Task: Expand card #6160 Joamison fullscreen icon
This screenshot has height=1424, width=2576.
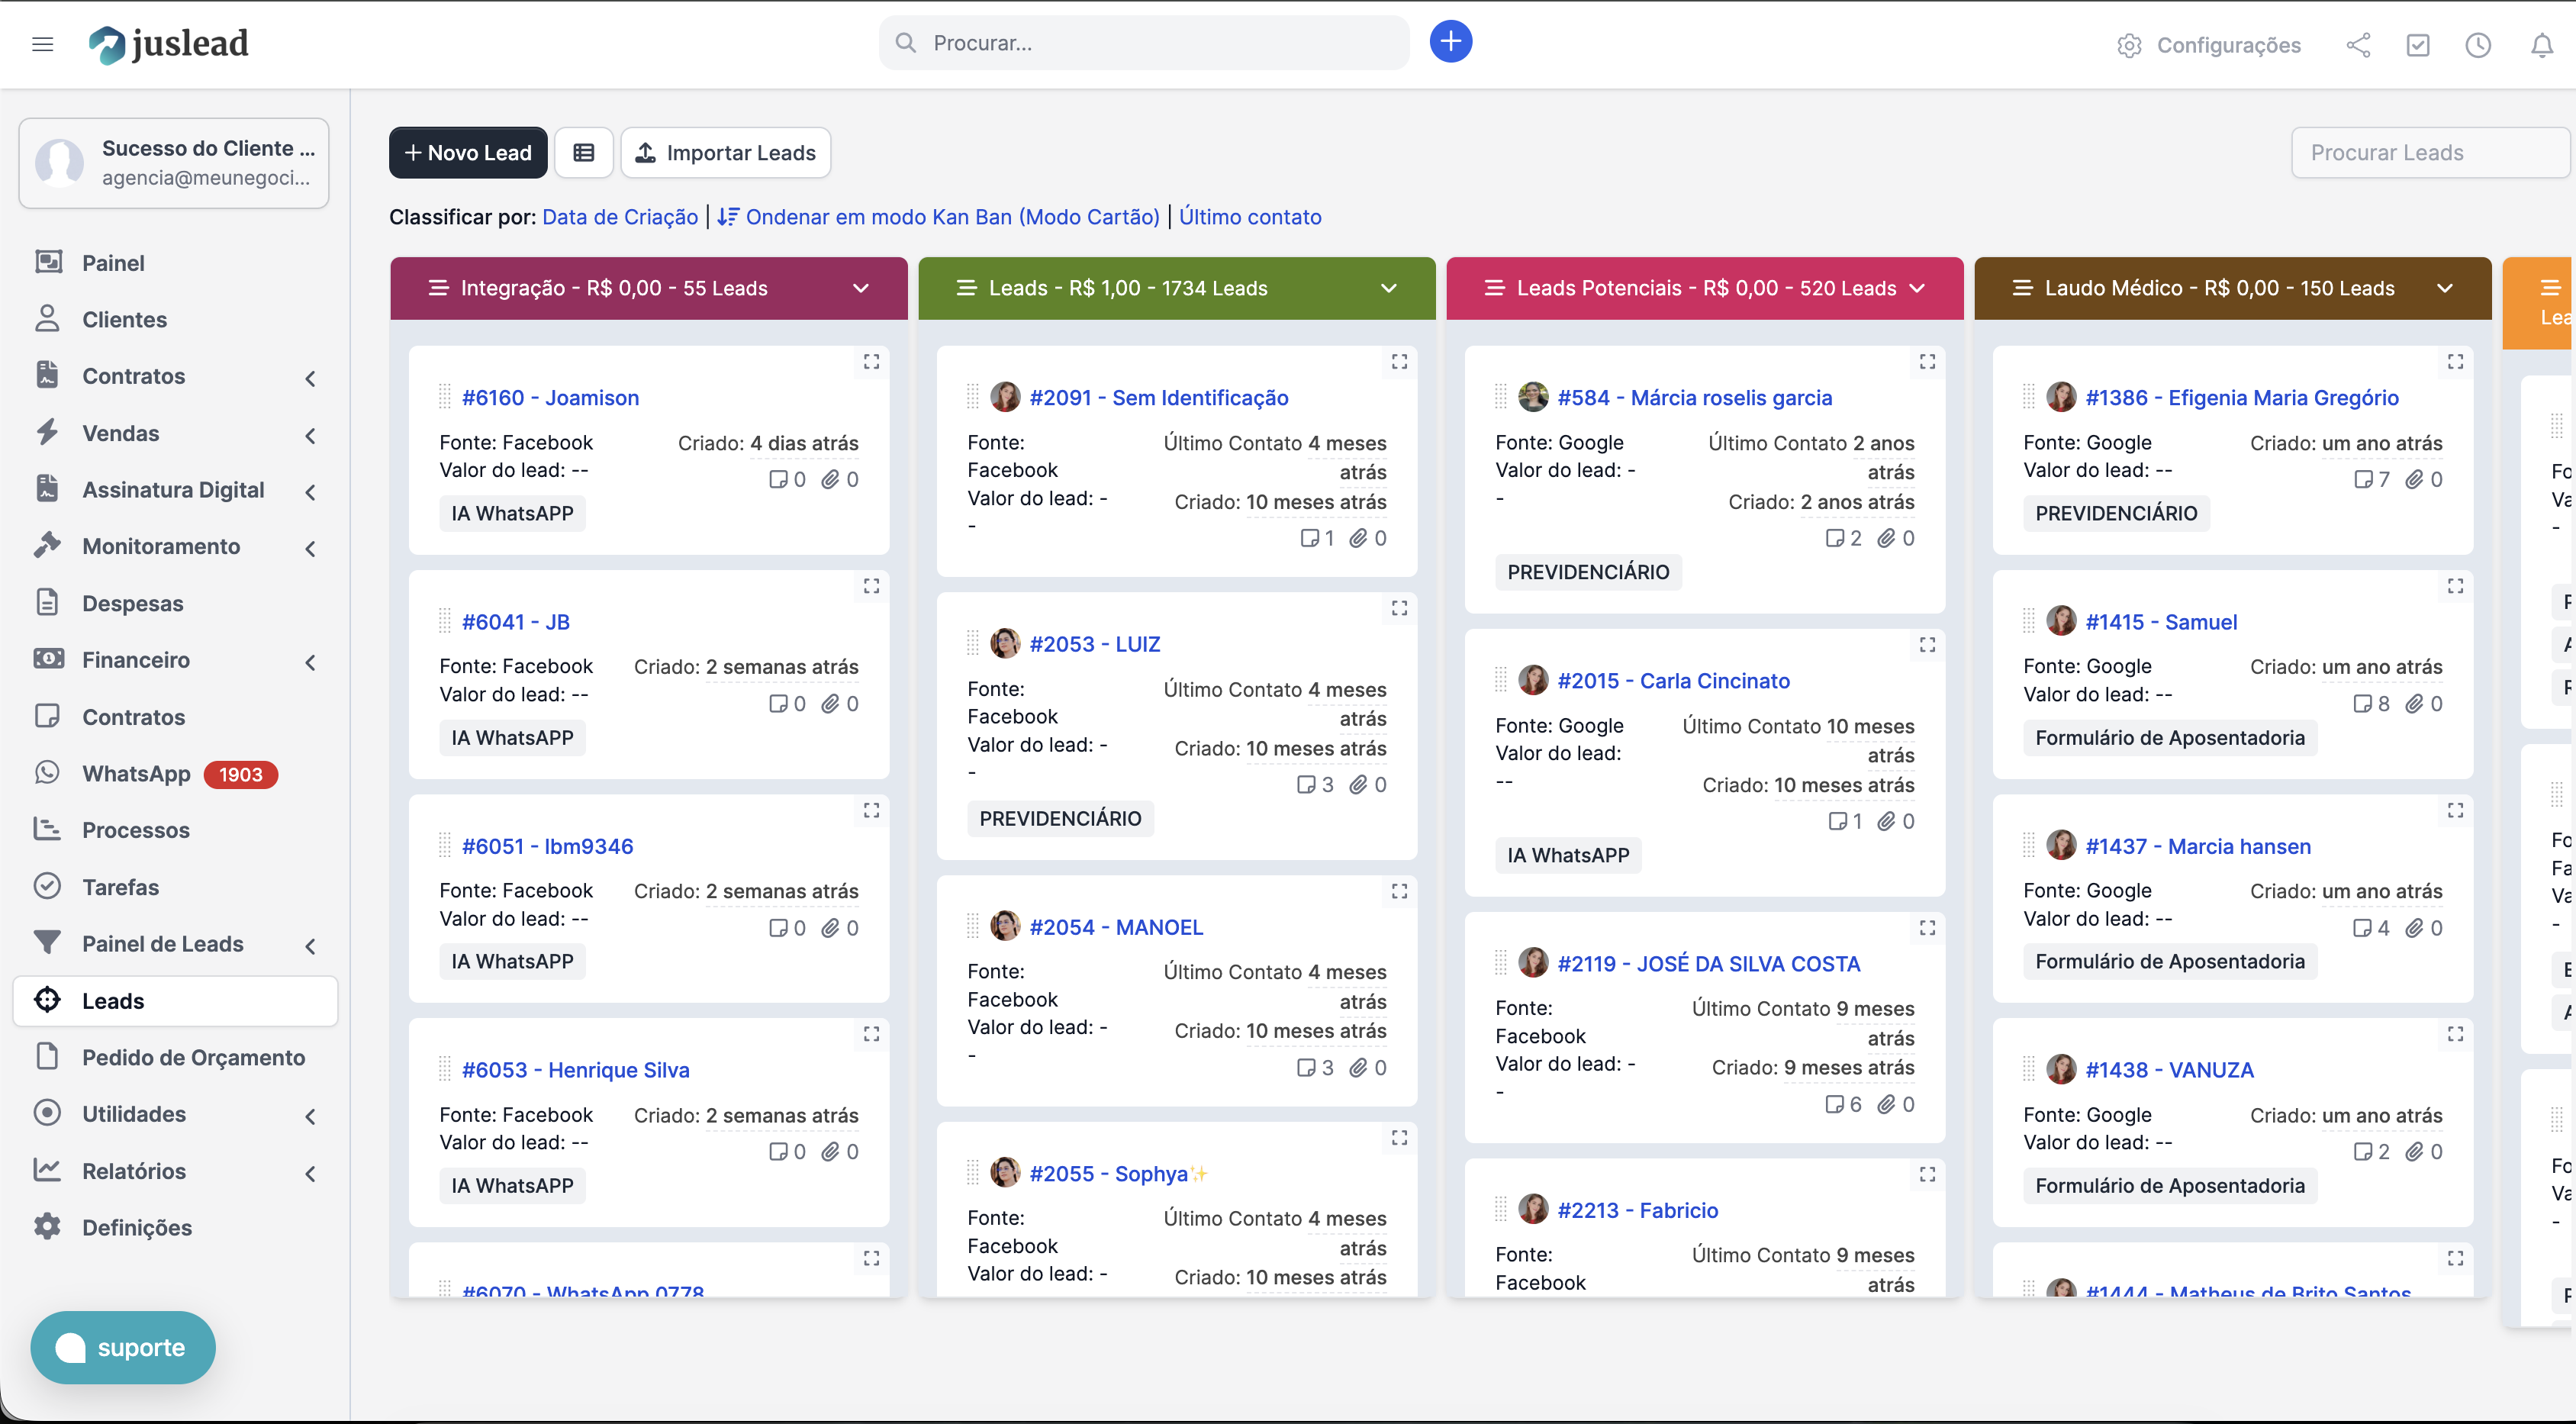Action: pos(871,361)
